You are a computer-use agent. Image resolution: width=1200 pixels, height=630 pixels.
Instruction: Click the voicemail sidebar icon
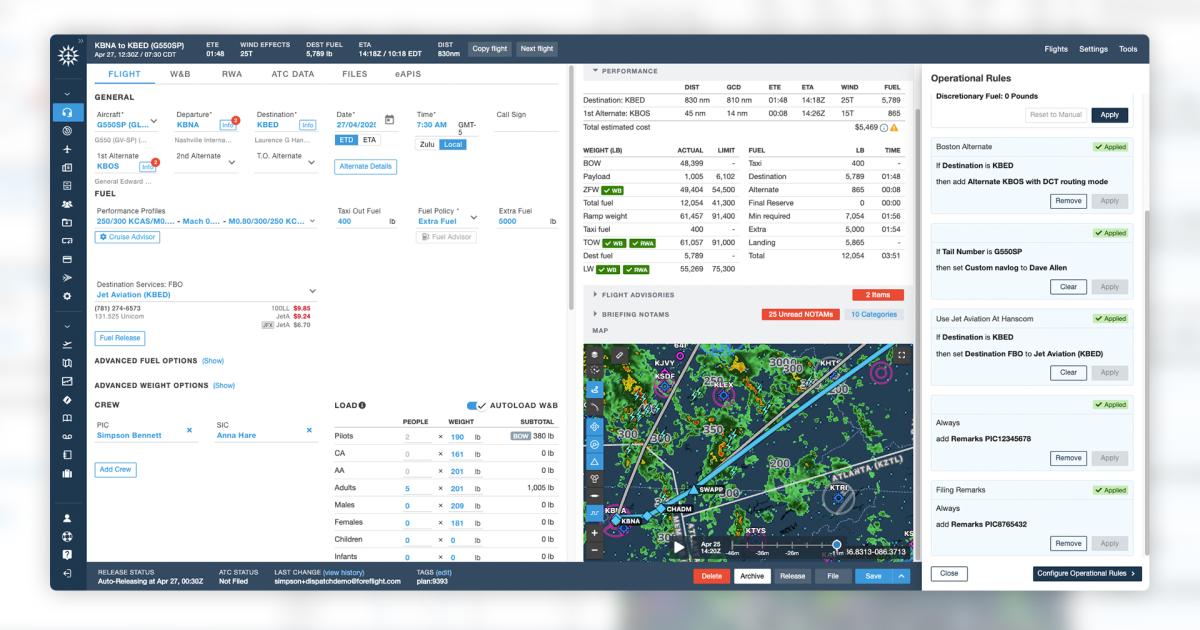[67, 436]
